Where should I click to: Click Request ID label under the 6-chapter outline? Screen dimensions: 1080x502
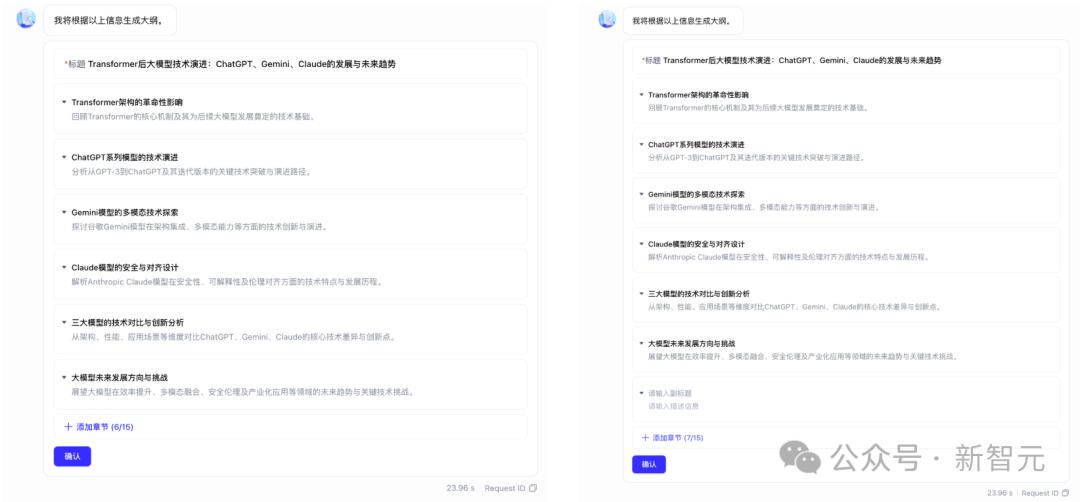[505, 488]
